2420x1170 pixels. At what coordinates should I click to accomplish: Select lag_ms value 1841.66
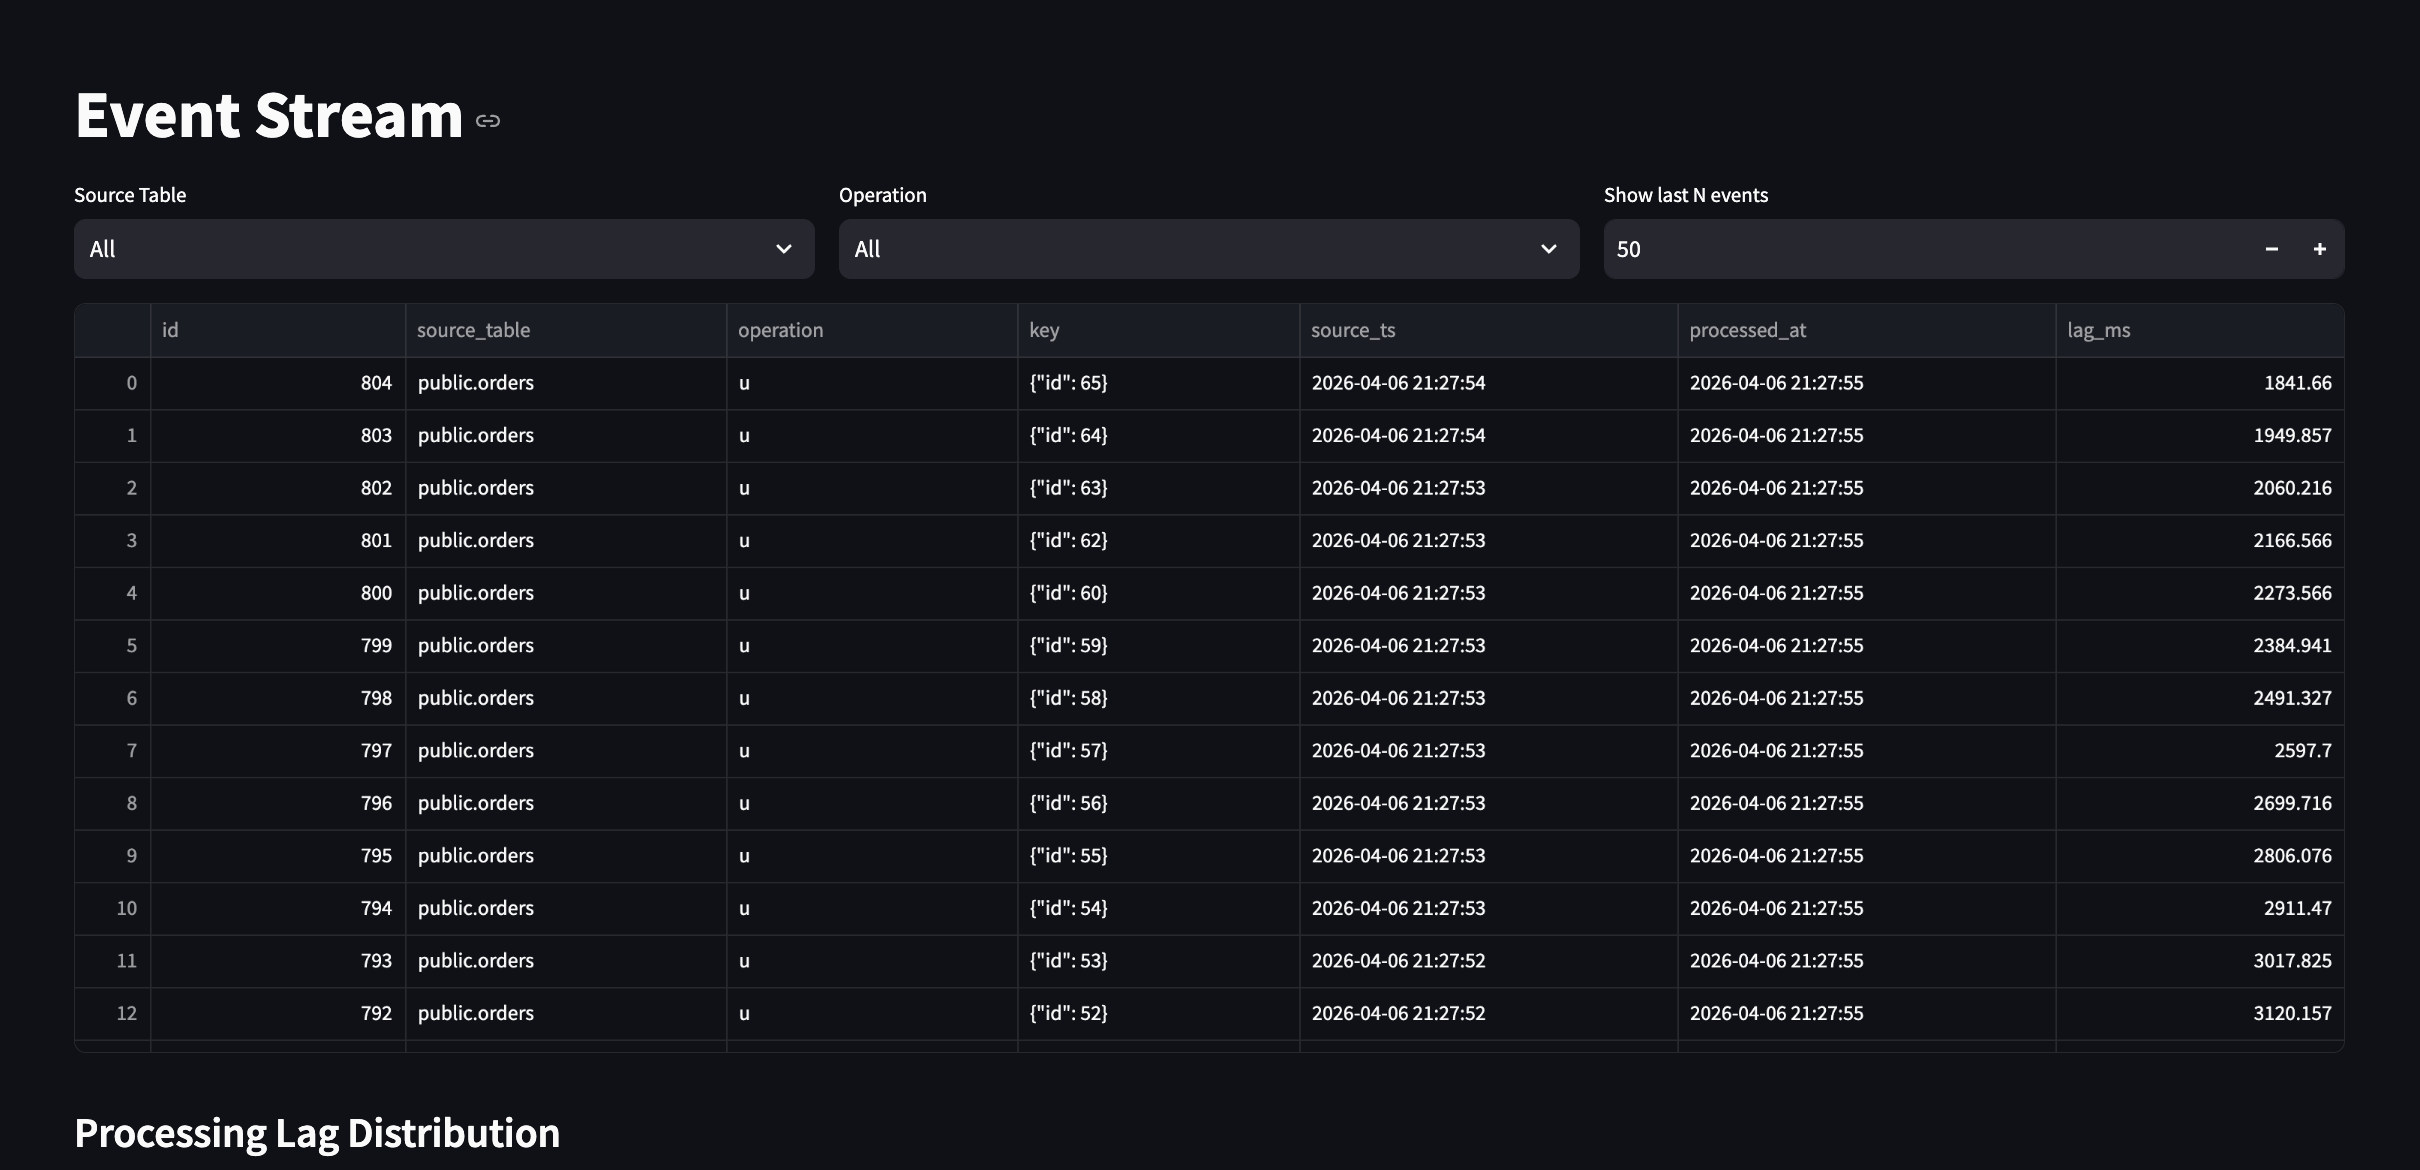[x=2200, y=383]
